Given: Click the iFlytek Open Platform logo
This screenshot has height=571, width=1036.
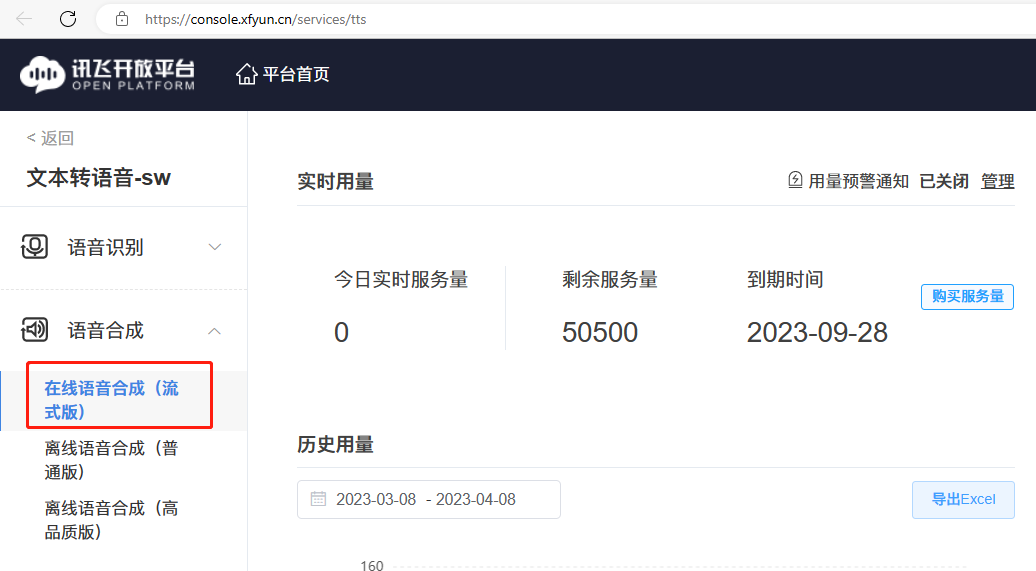Looking at the screenshot, I should [108, 74].
